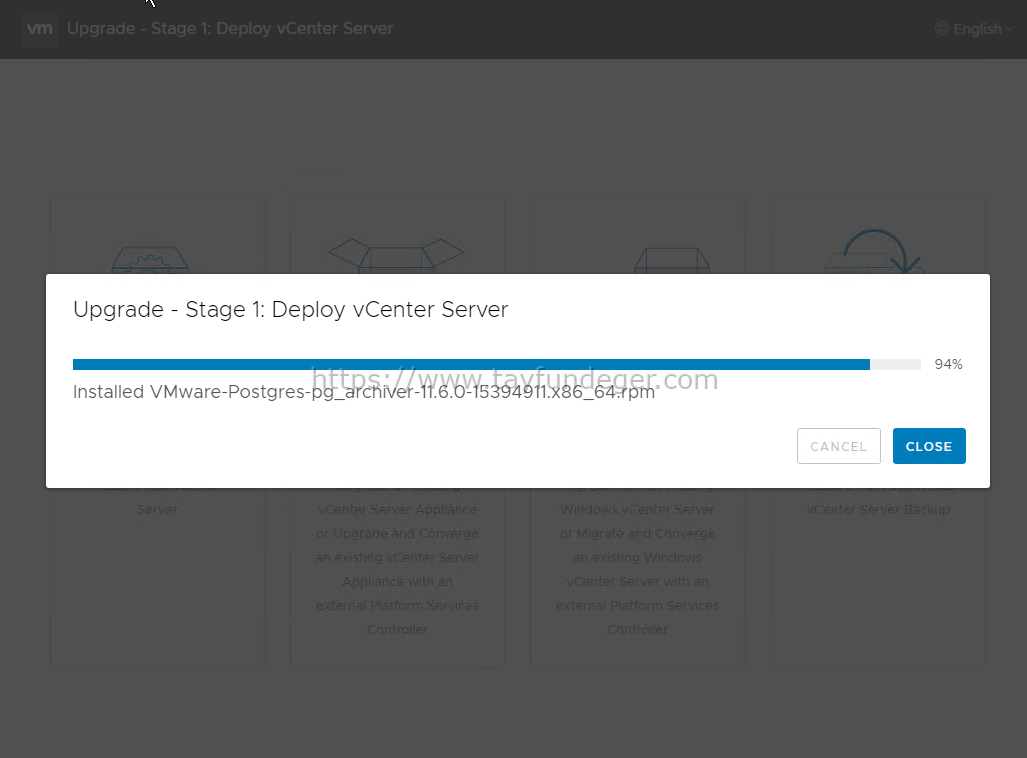1027x758 pixels.
Task: Click the "an existing Windows" text
Action: coord(637,558)
